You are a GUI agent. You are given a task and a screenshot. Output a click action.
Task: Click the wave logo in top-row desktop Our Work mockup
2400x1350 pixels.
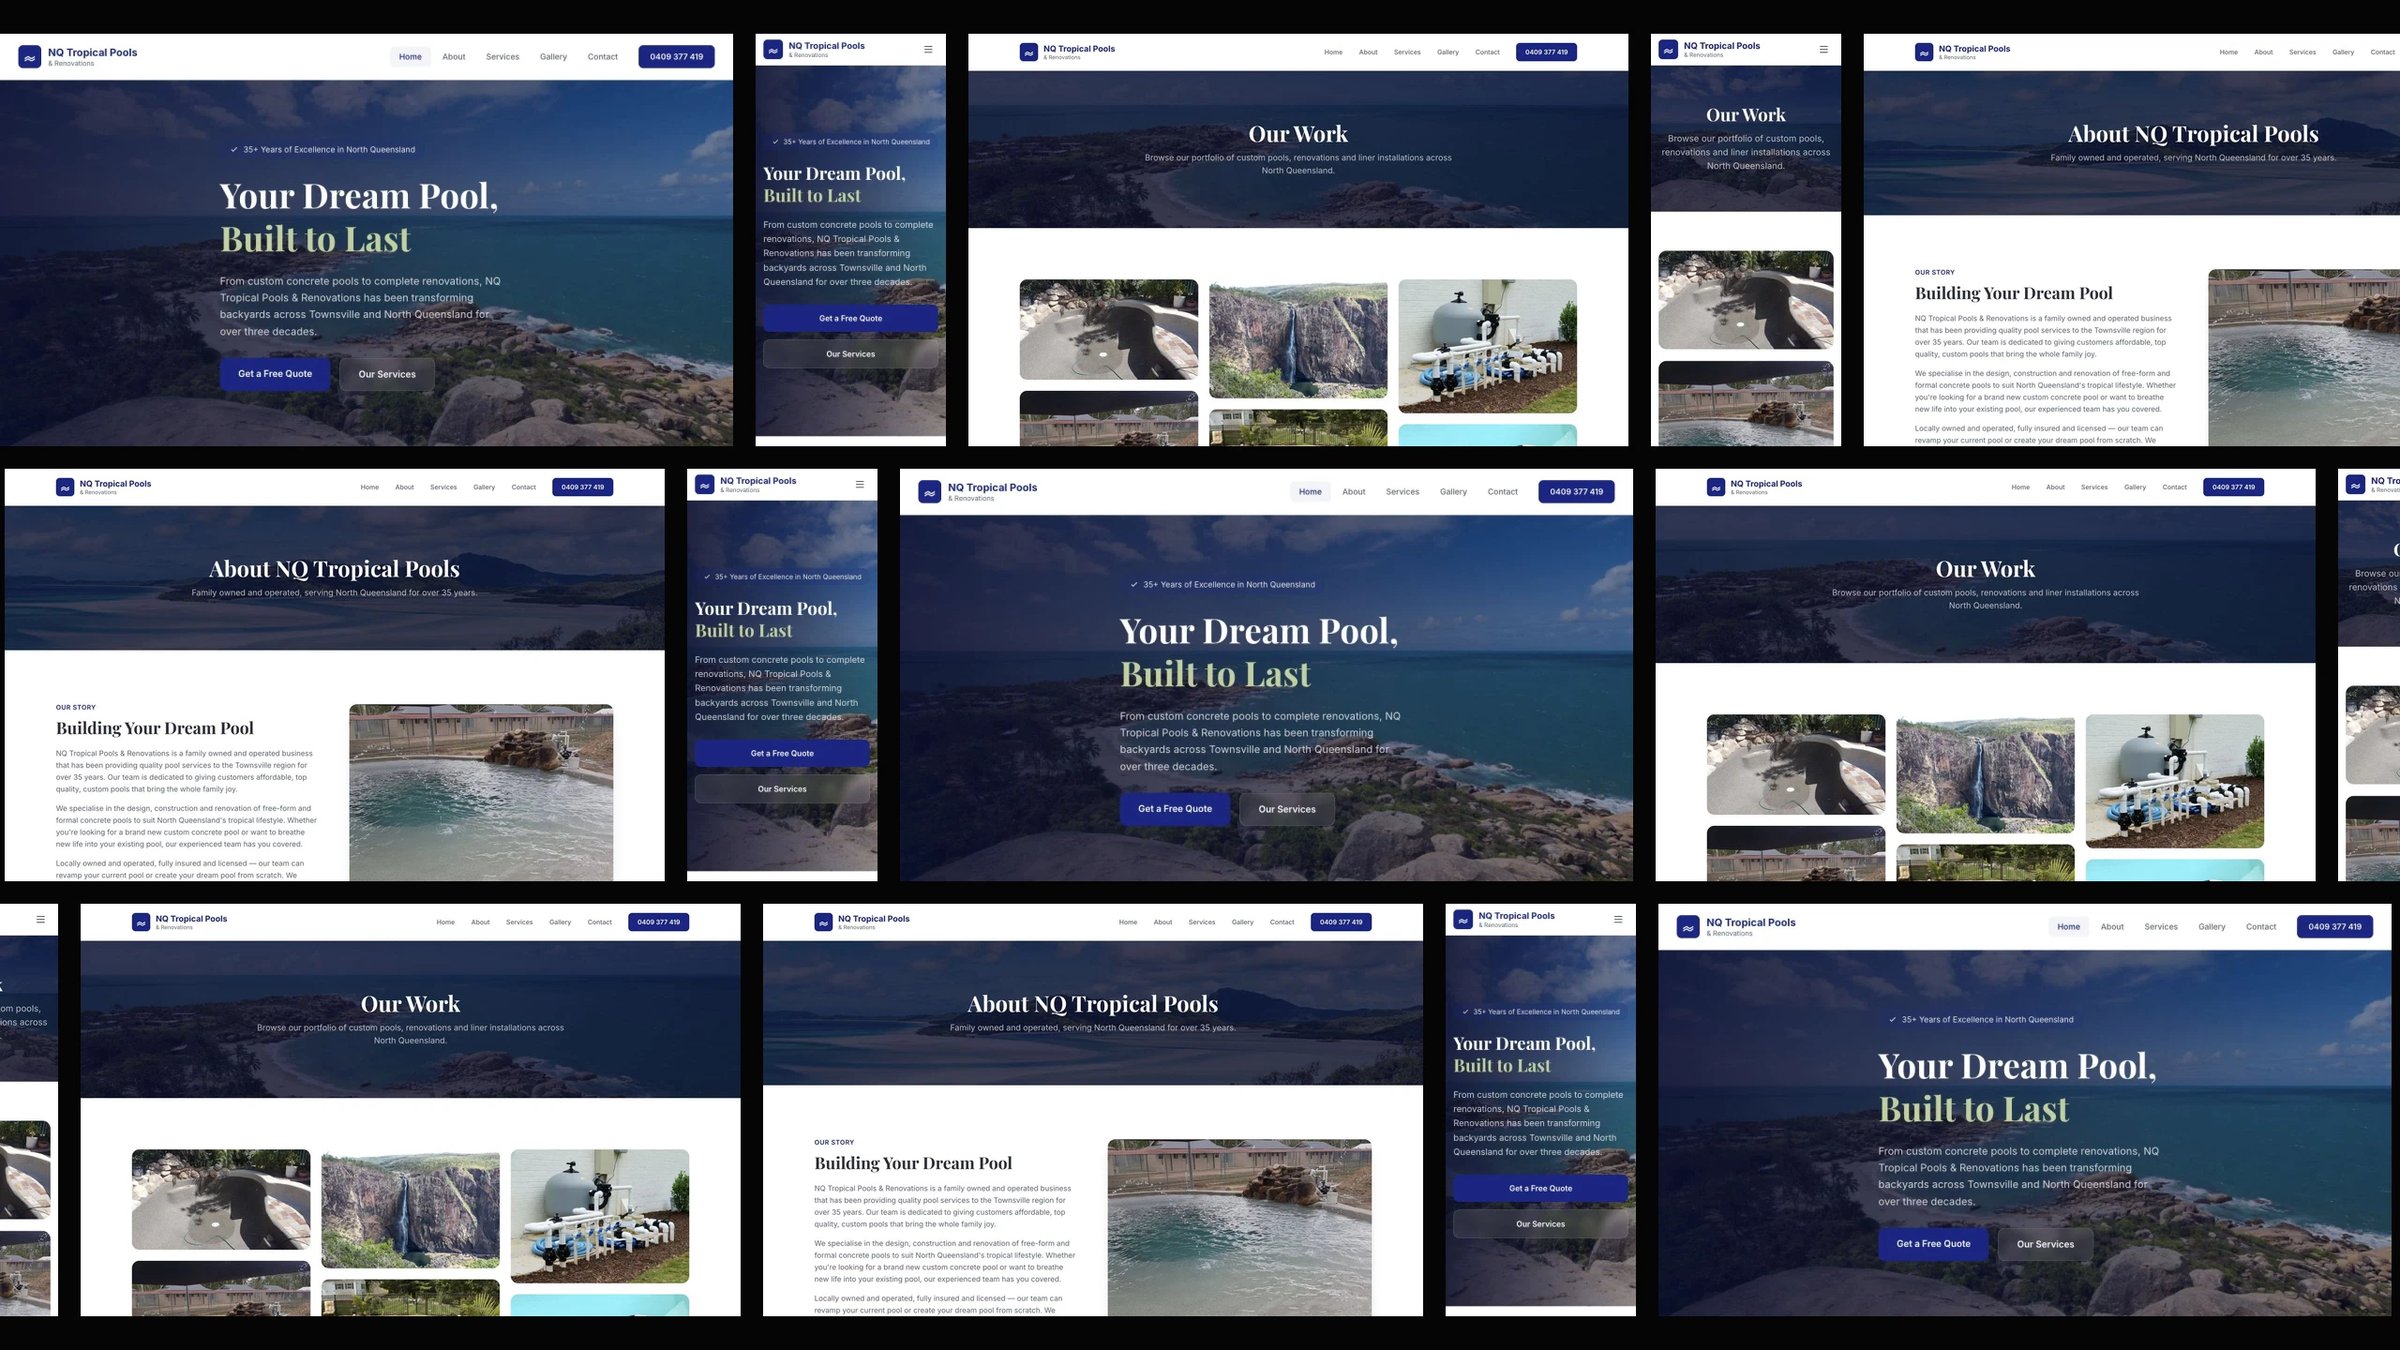(x=1028, y=52)
